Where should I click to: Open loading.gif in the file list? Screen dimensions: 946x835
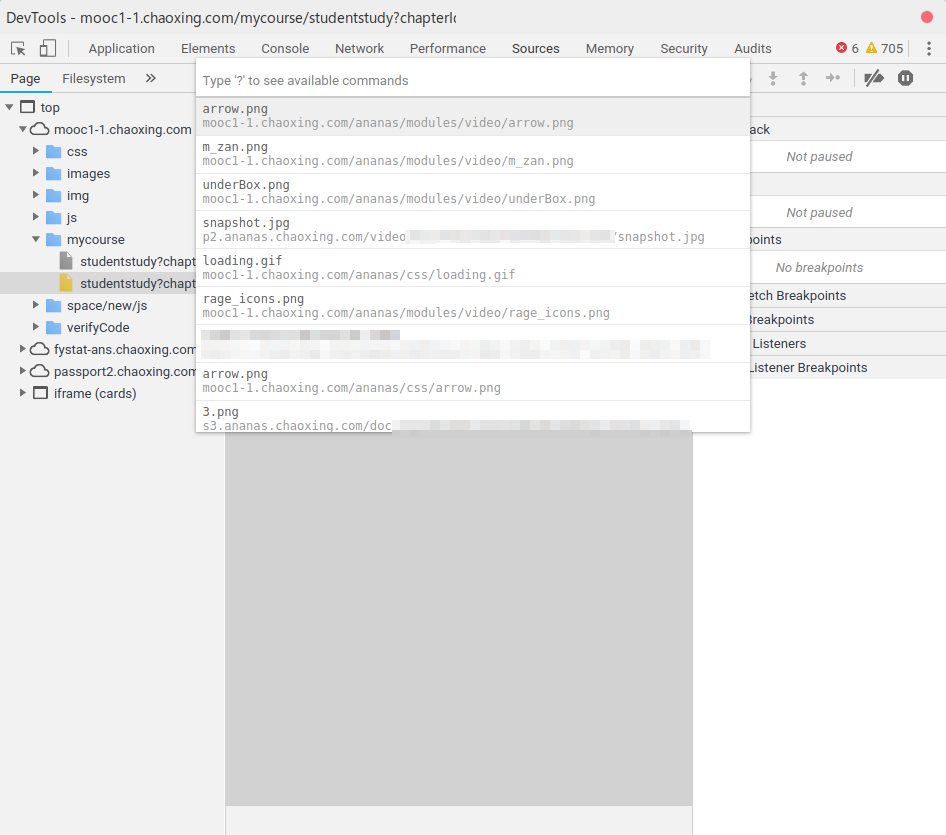click(473, 268)
